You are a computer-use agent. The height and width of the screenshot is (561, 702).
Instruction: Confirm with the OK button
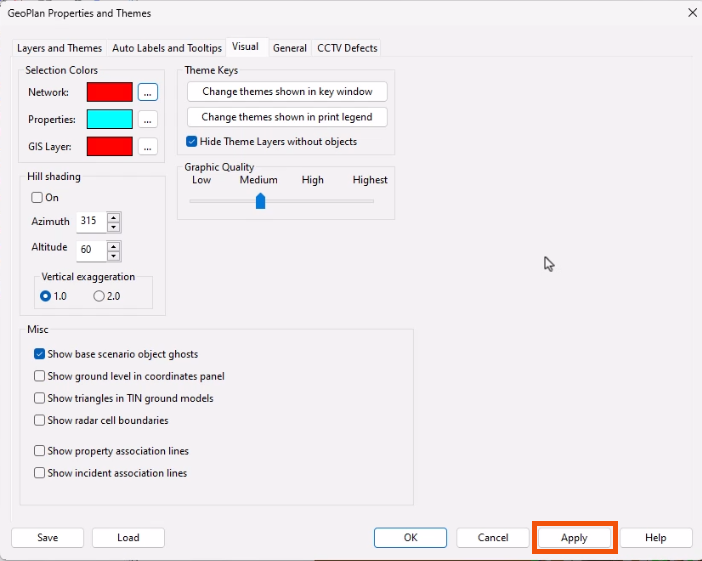pyautogui.click(x=411, y=537)
